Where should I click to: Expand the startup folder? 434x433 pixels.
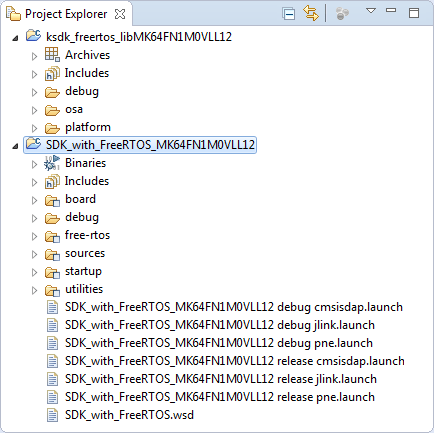coord(34,272)
